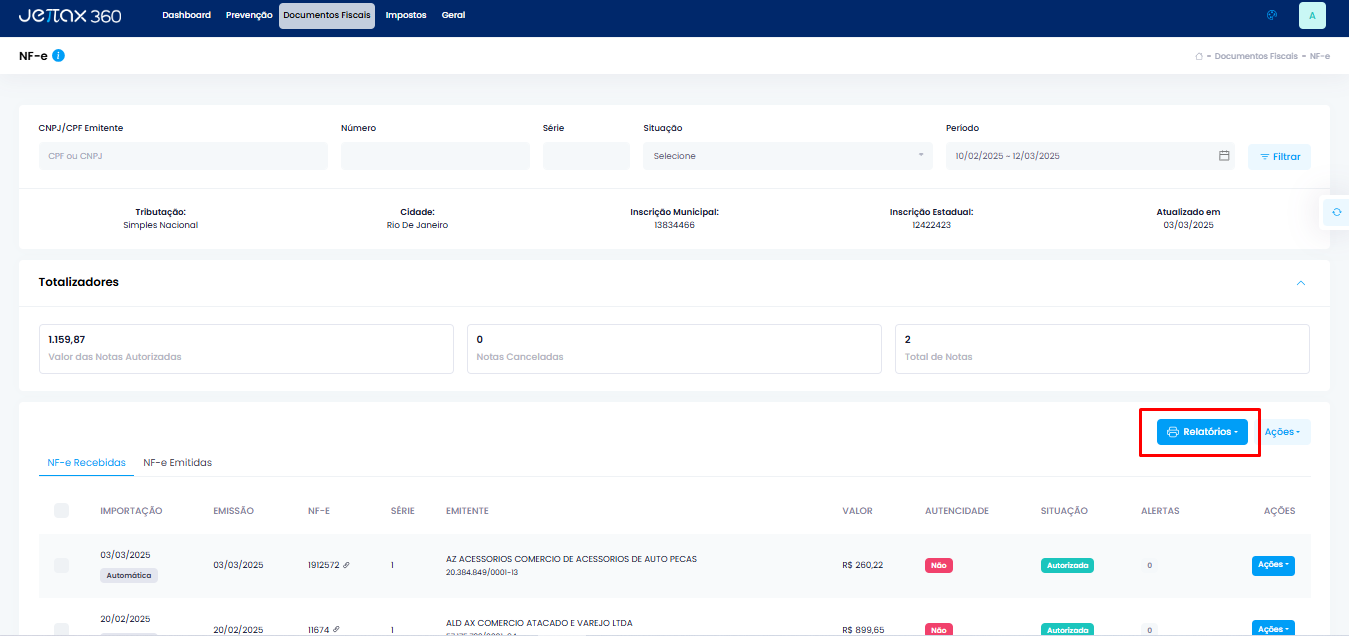Switch to the NF-e Emitidas tab
The width and height of the screenshot is (1349, 636).
178,463
